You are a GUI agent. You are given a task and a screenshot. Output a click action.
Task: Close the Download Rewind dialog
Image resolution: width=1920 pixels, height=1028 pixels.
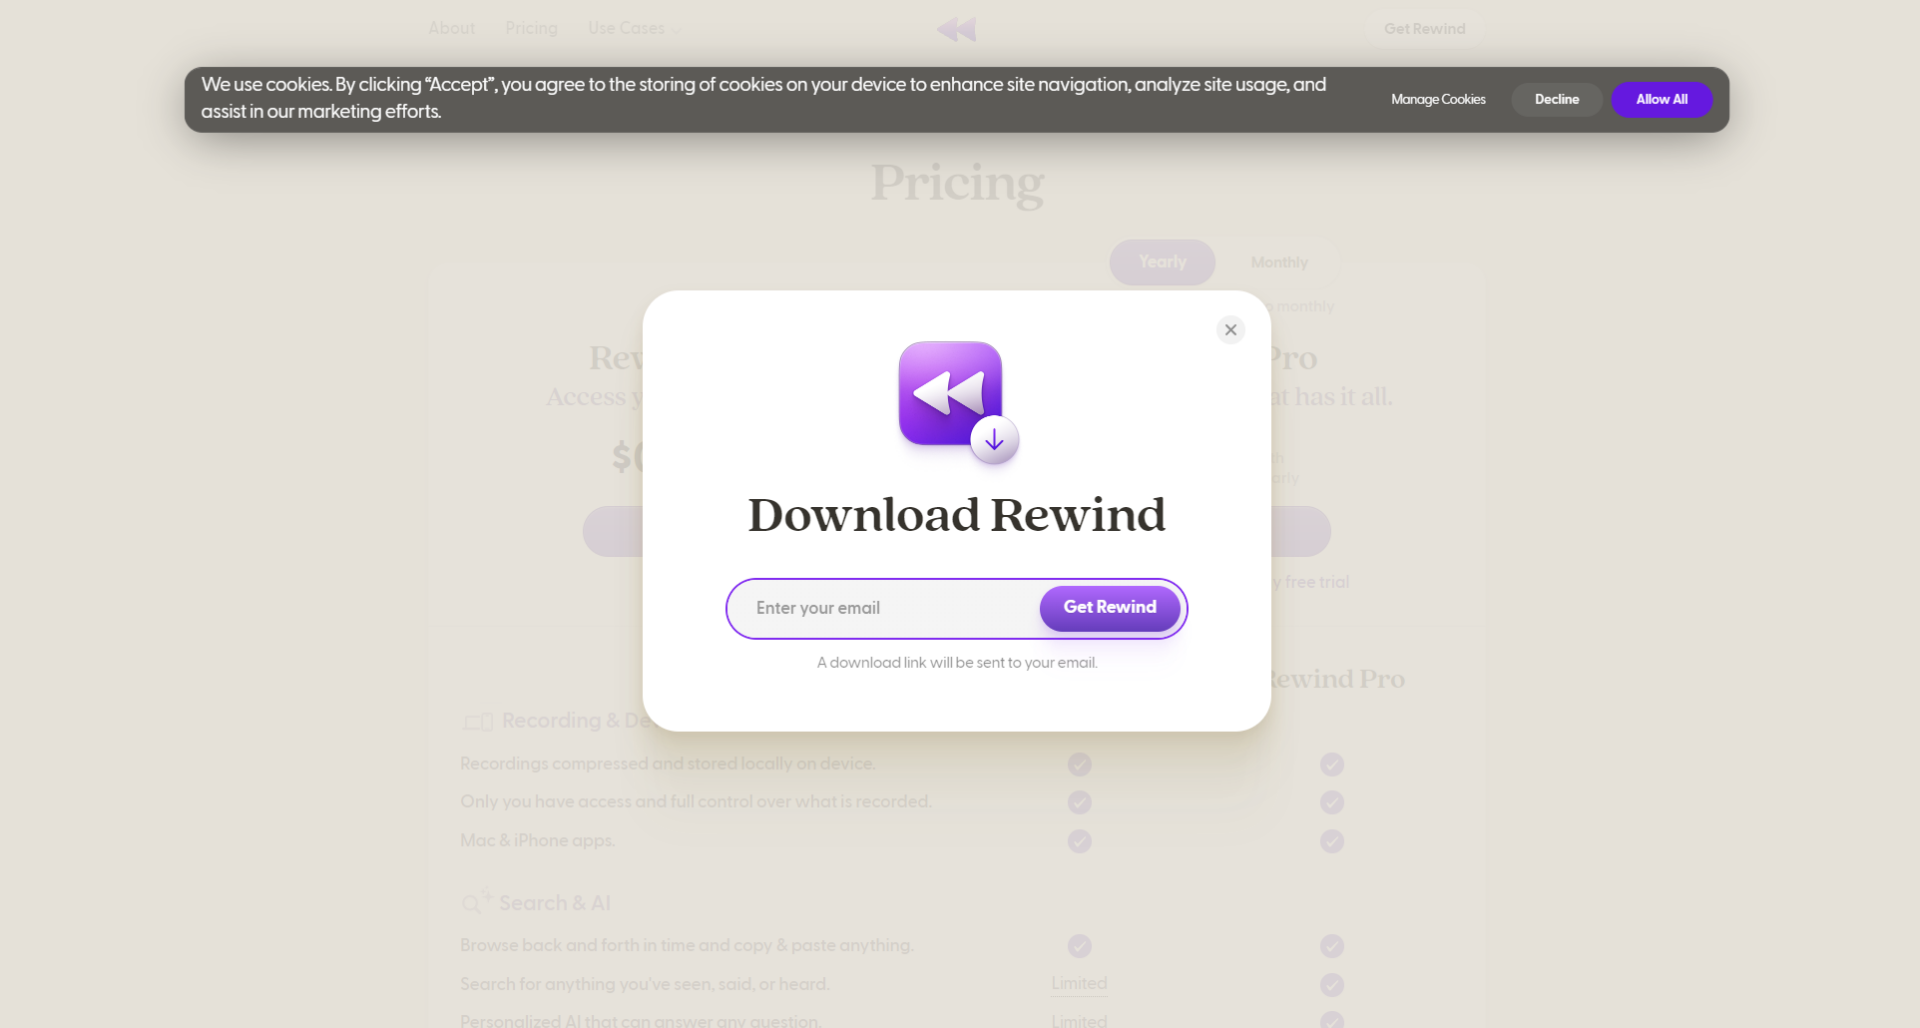pos(1230,330)
